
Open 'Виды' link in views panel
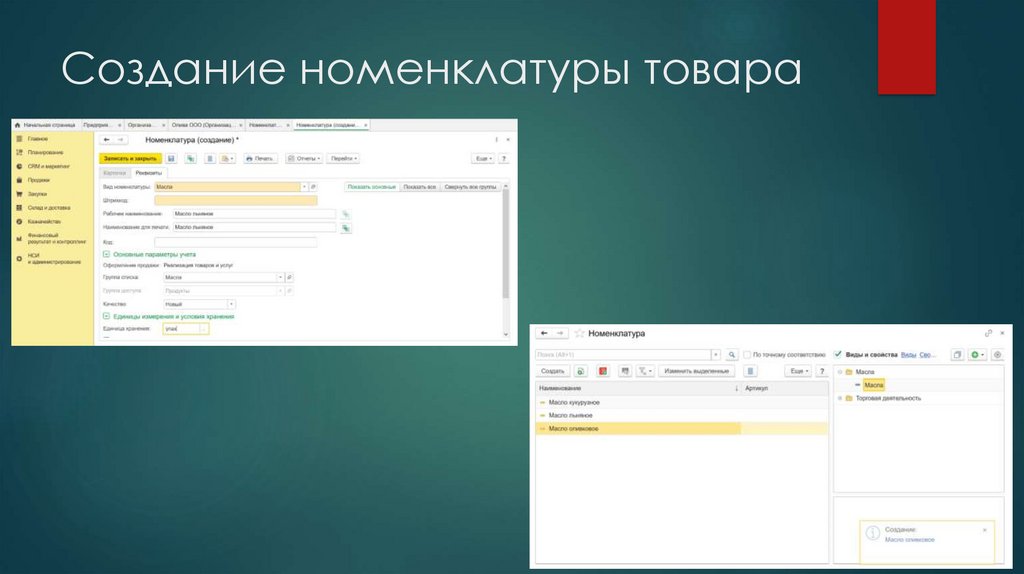click(x=908, y=355)
